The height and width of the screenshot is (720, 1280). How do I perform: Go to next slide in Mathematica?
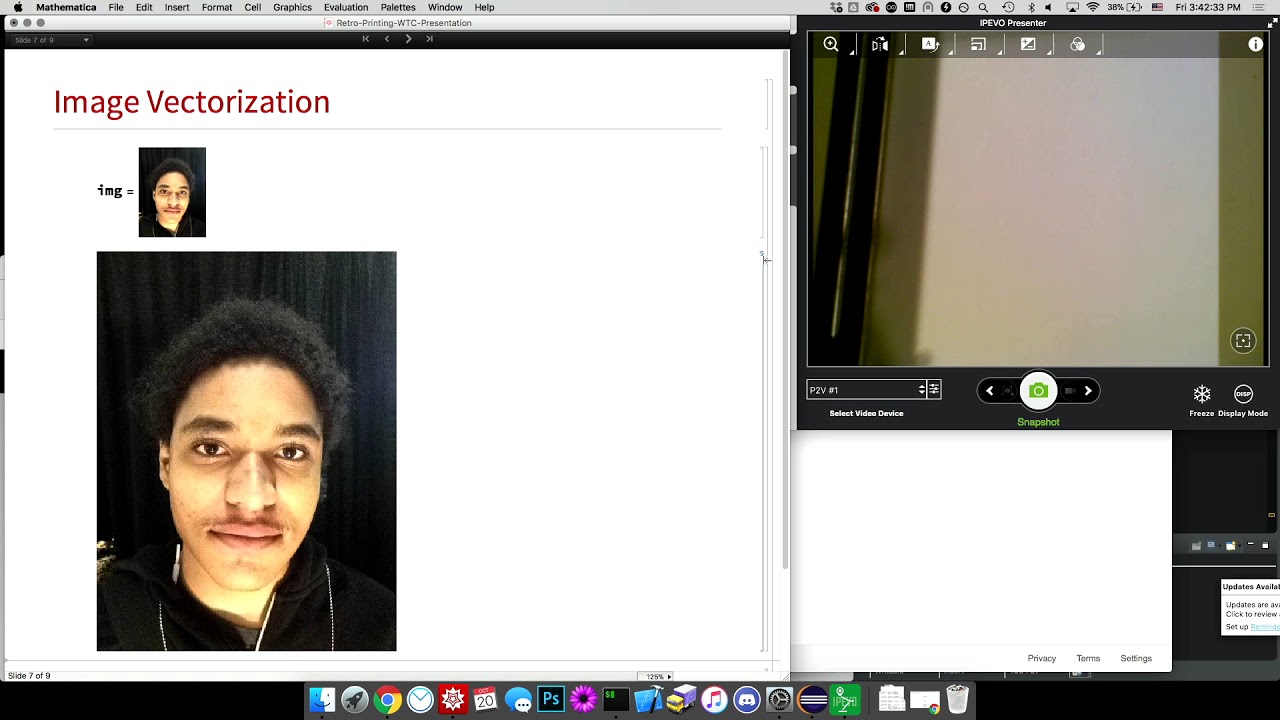click(x=408, y=39)
